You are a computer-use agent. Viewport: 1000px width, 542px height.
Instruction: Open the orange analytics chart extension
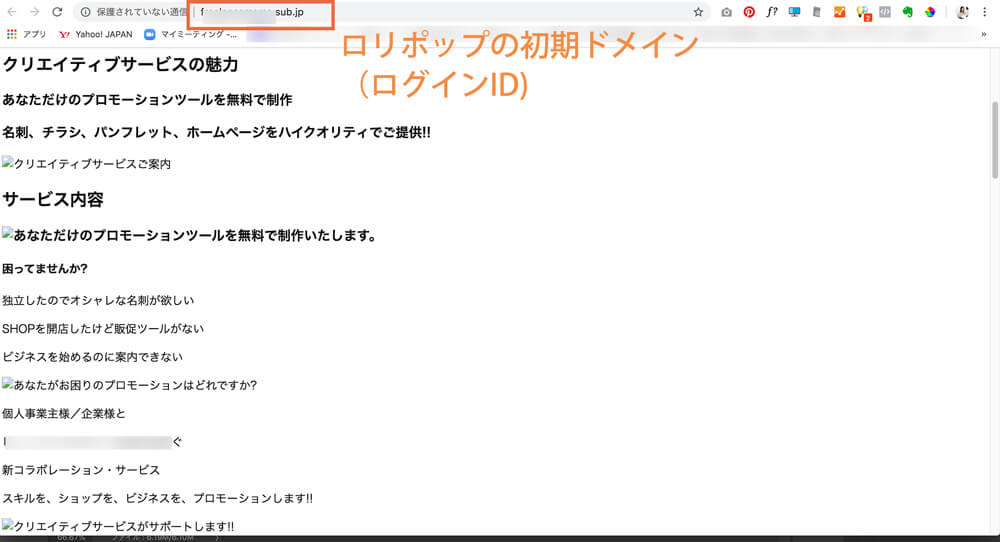(x=839, y=12)
